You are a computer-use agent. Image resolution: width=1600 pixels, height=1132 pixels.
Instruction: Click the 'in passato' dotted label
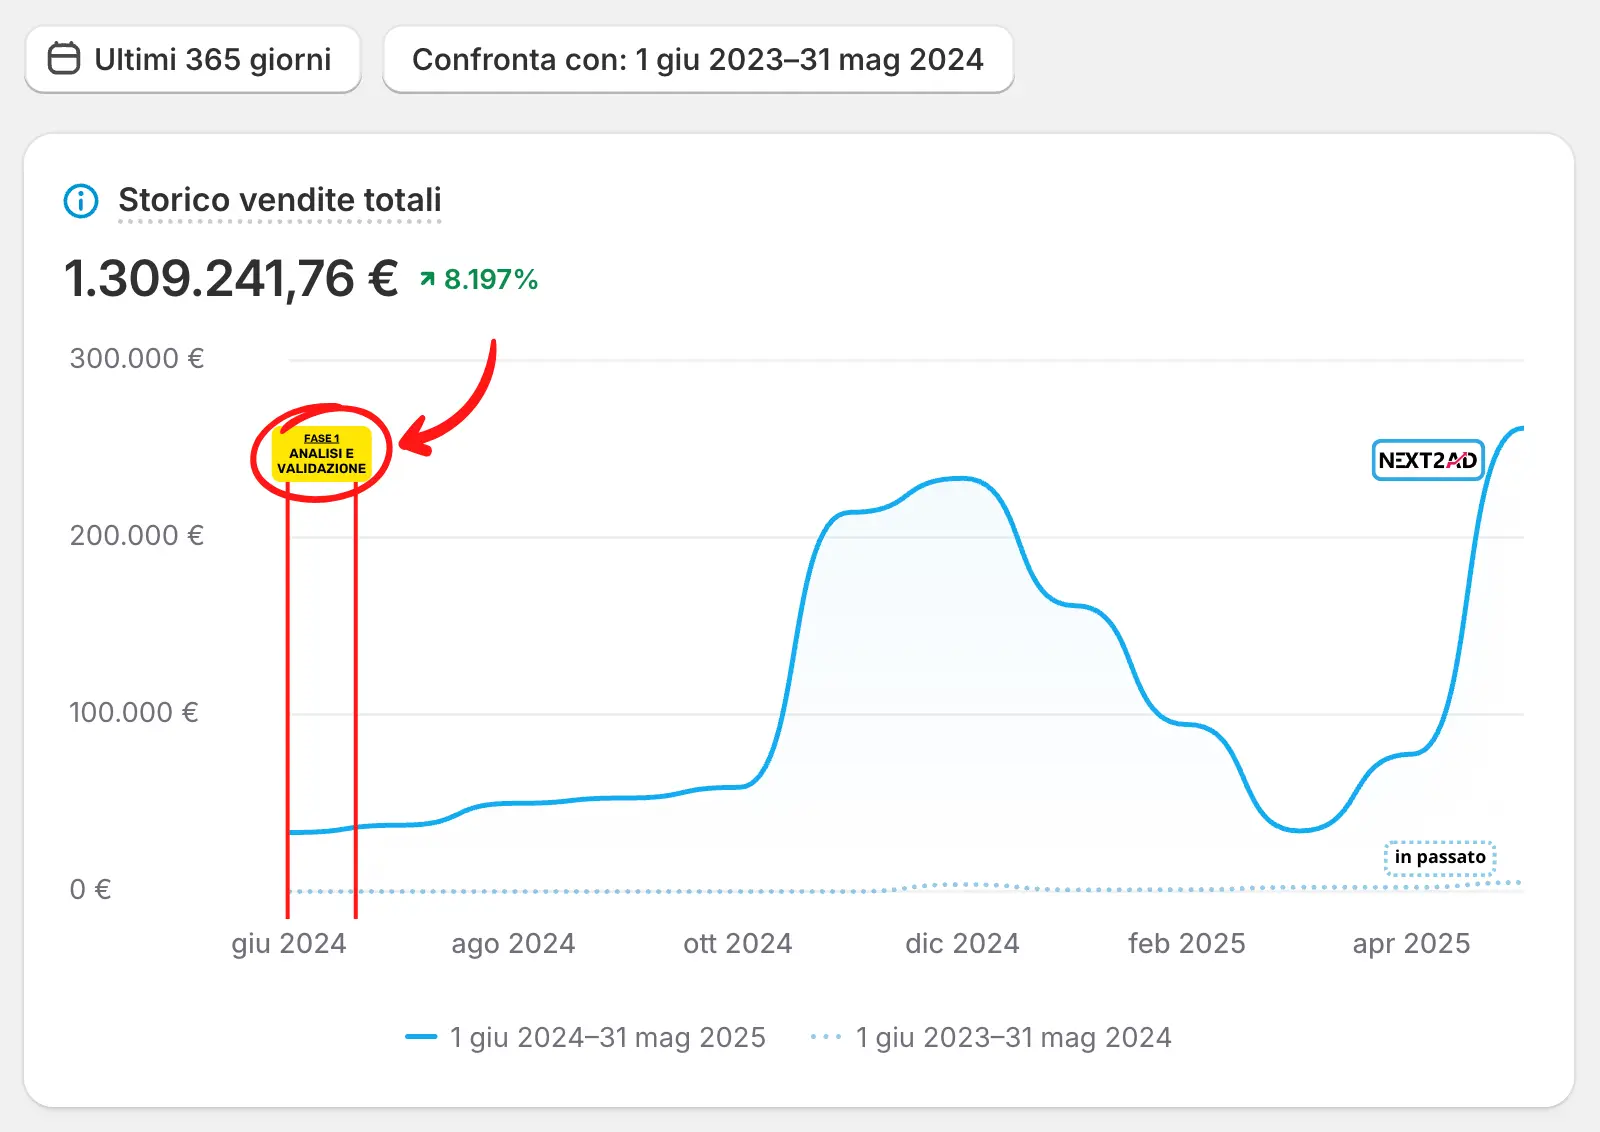[x=1440, y=857]
